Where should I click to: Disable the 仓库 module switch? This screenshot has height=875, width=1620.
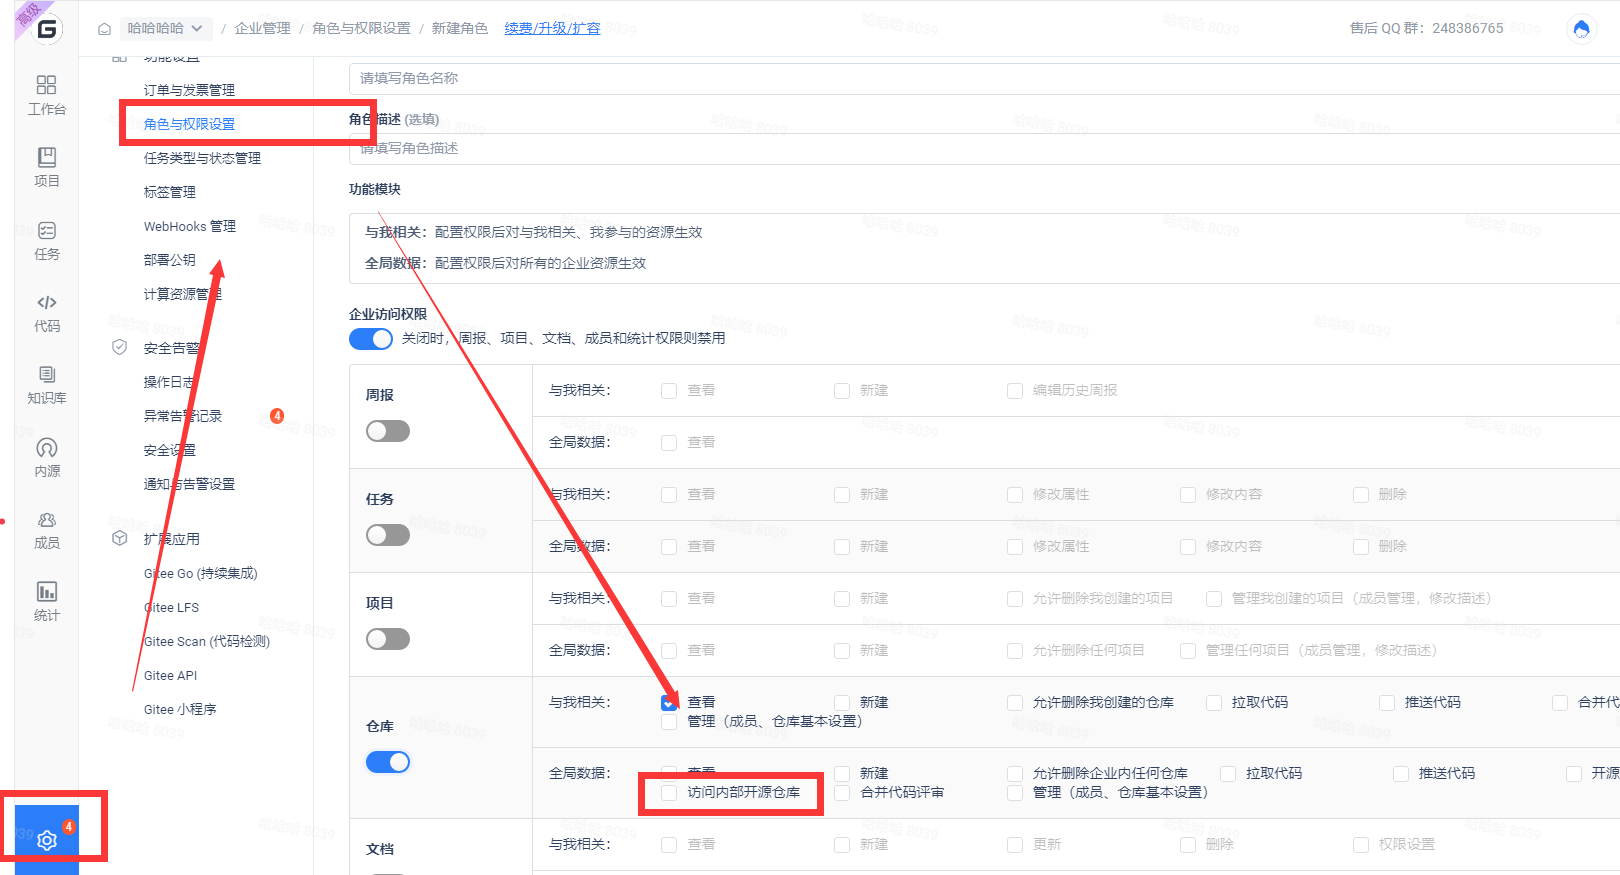tap(388, 762)
